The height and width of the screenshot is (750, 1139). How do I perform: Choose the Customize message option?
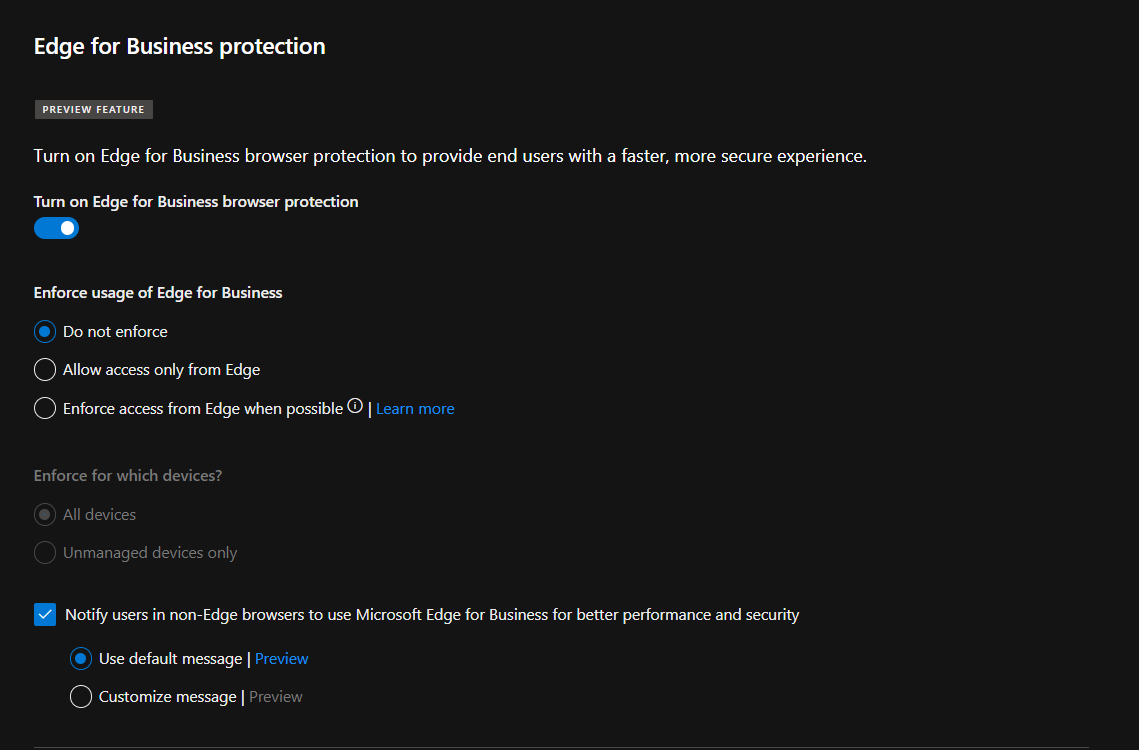[81, 697]
